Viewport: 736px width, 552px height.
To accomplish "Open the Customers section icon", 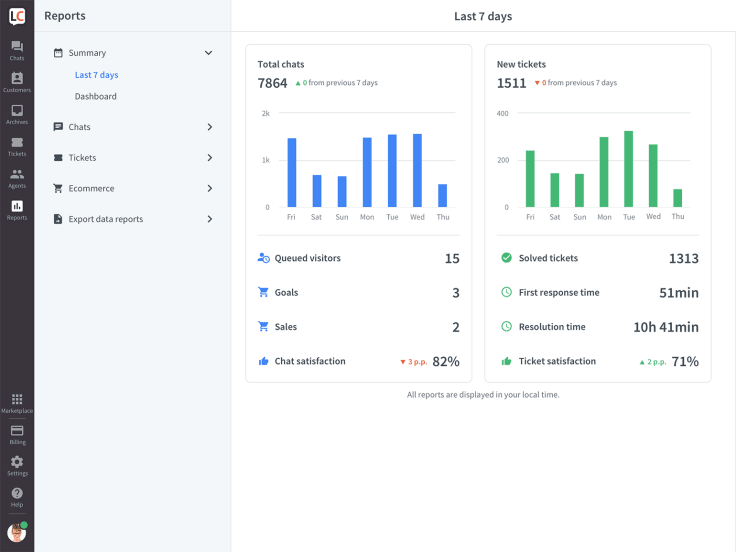I will pos(17,82).
